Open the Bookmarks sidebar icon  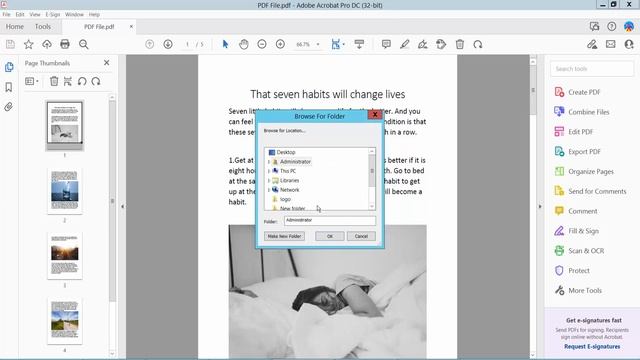point(9,87)
